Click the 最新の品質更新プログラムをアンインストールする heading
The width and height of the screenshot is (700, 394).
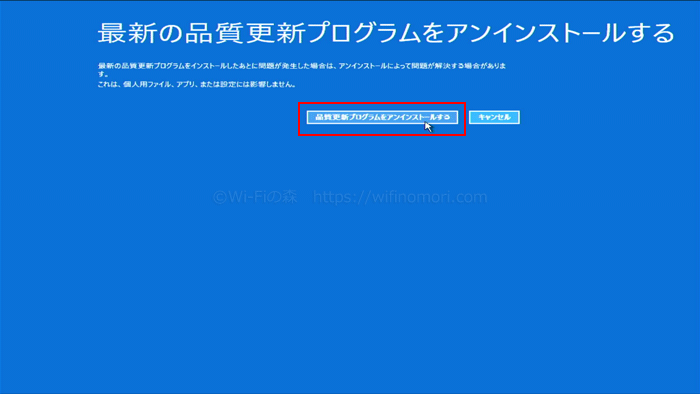pos(386,33)
